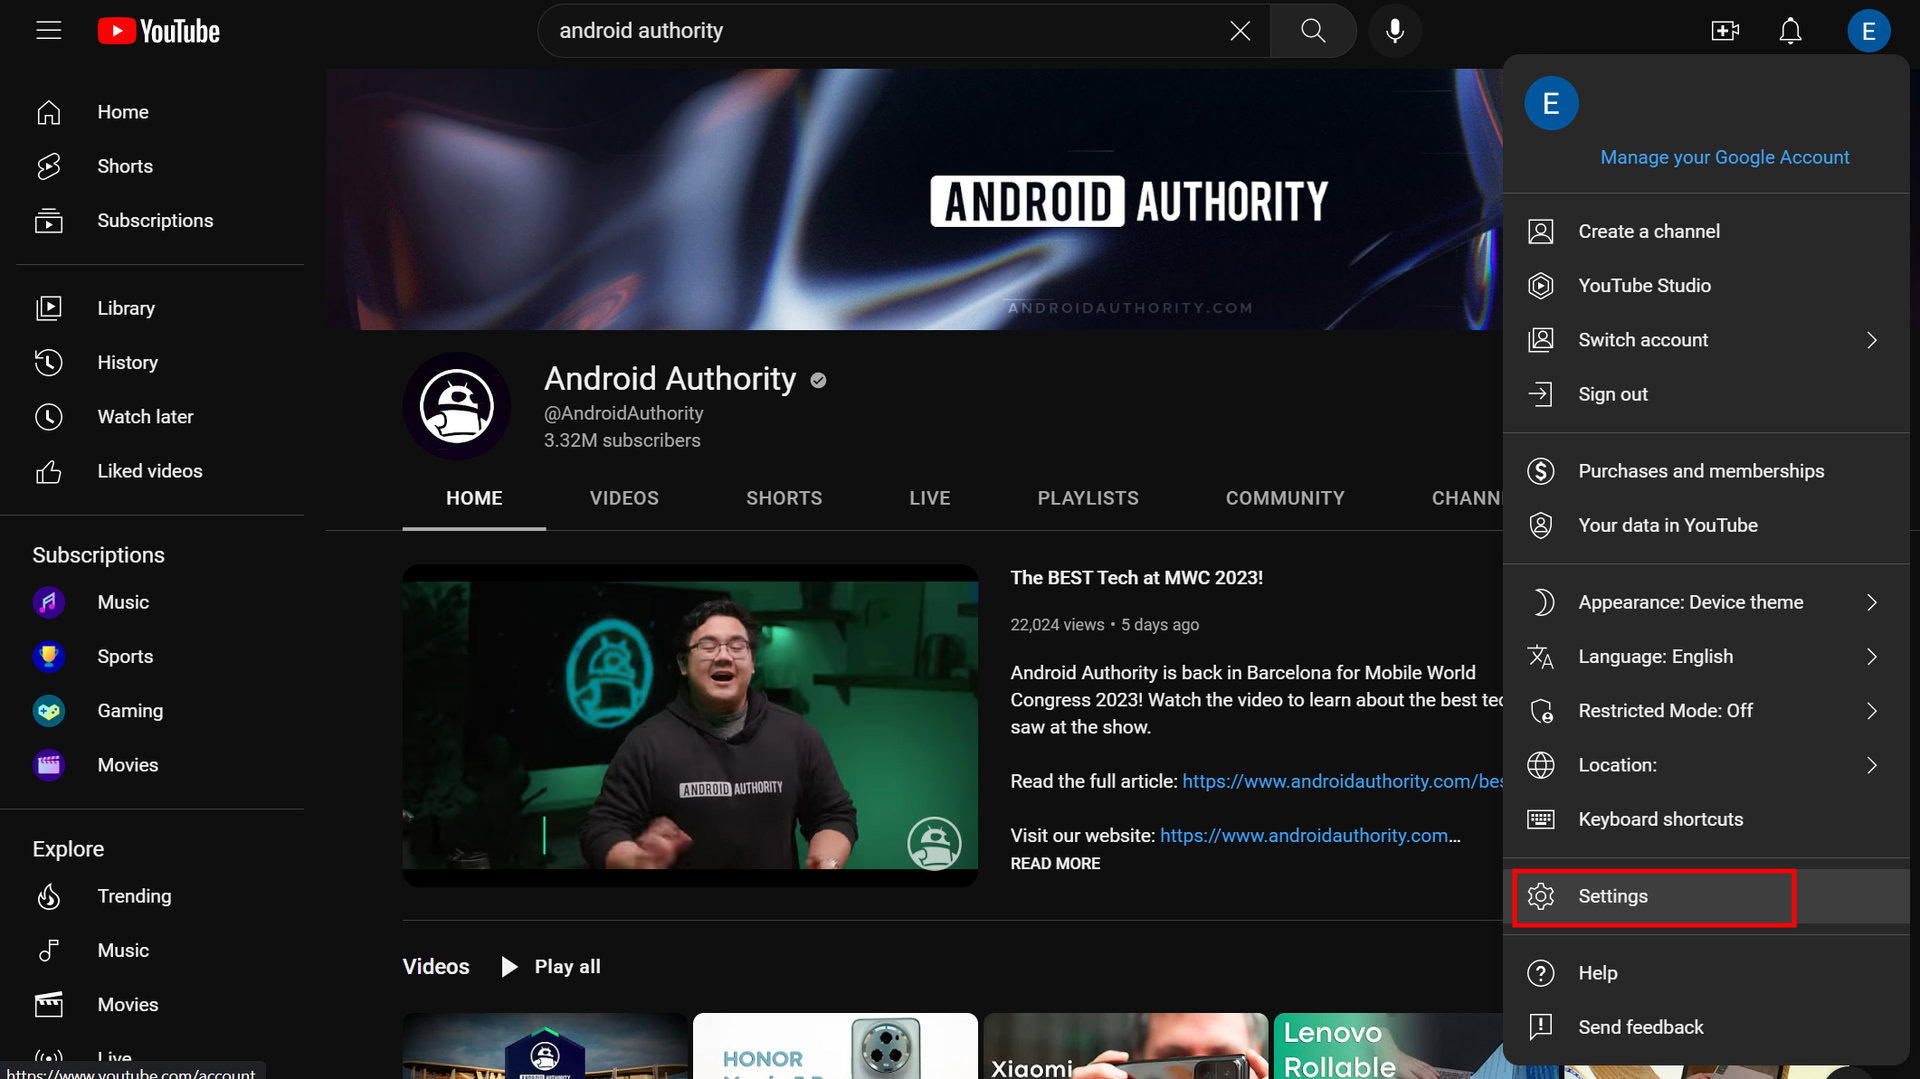
Task: Click Play all for Videos
Action: (551, 966)
